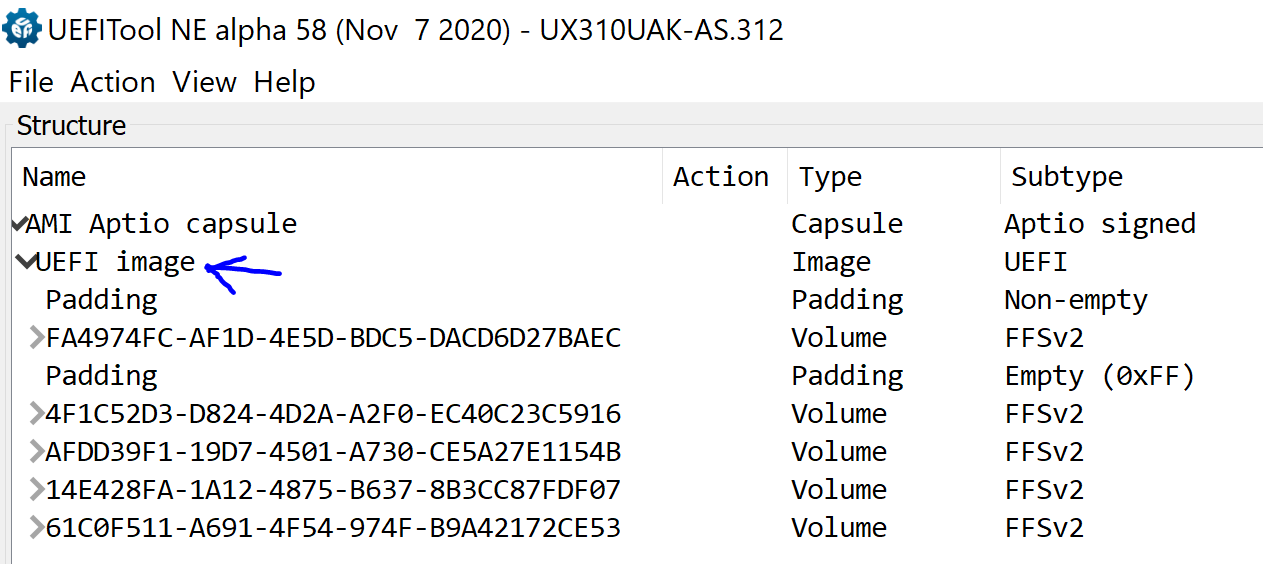This screenshot has width=1263, height=564.
Task: Click the Type column header
Action: [x=830, y=177]
